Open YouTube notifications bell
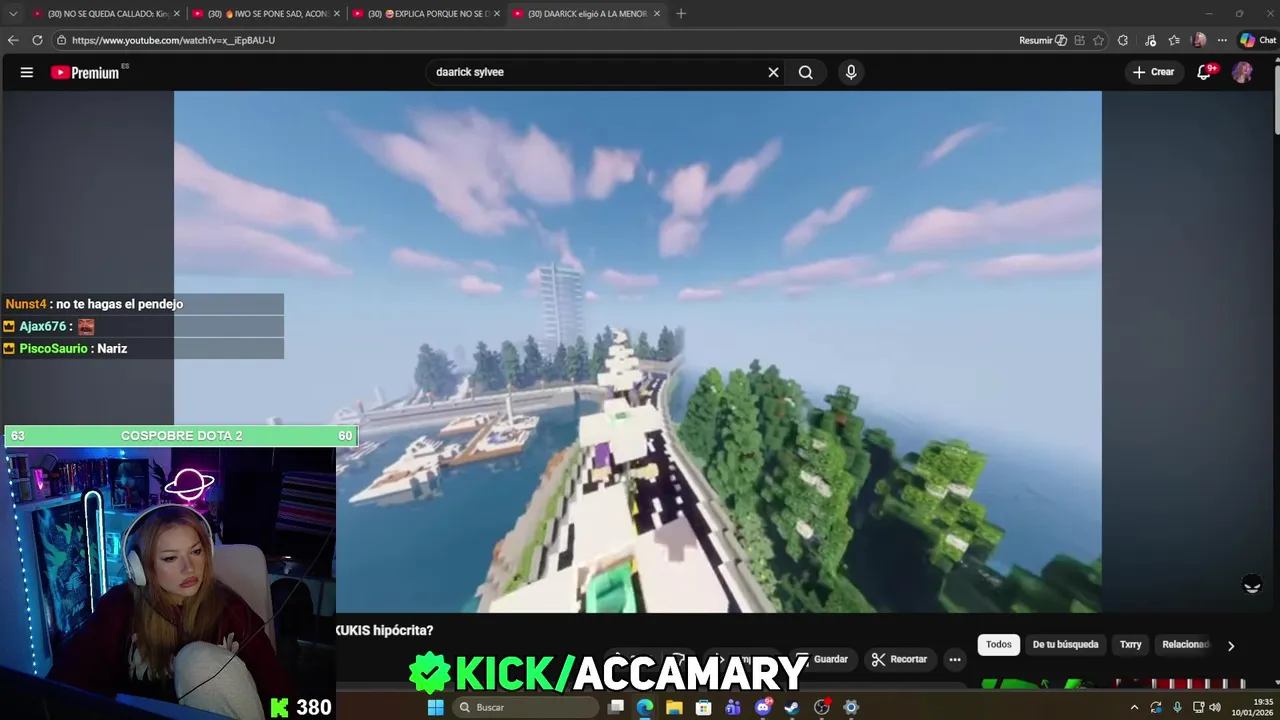The image size is (1280, 720). pos(1204,72)
